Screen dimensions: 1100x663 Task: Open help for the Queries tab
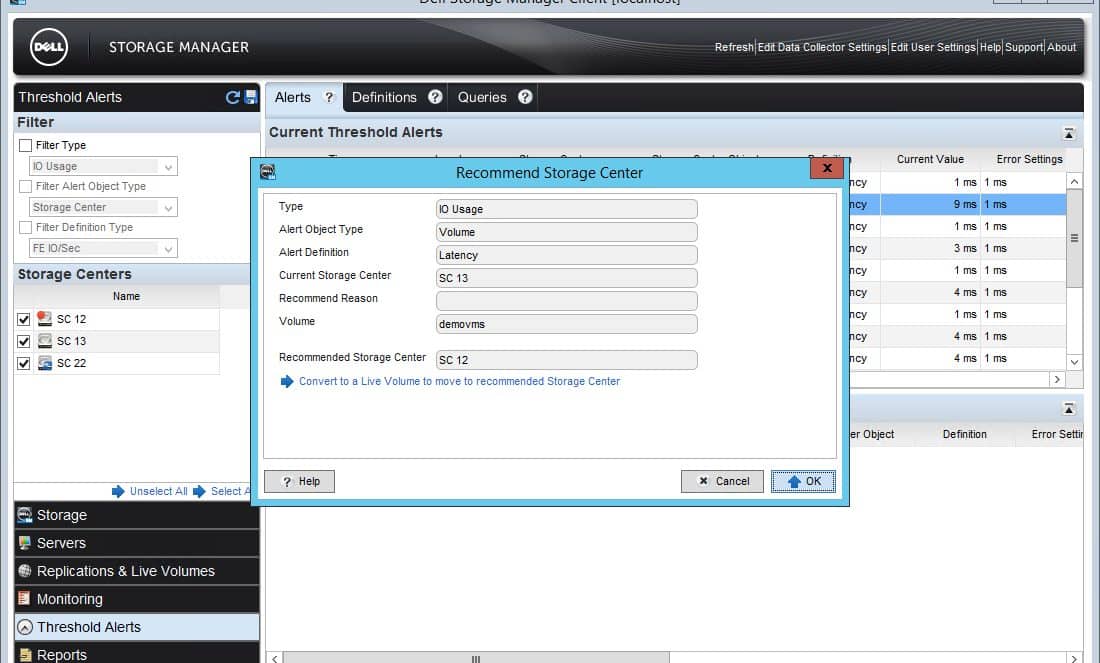coord(525,97)
